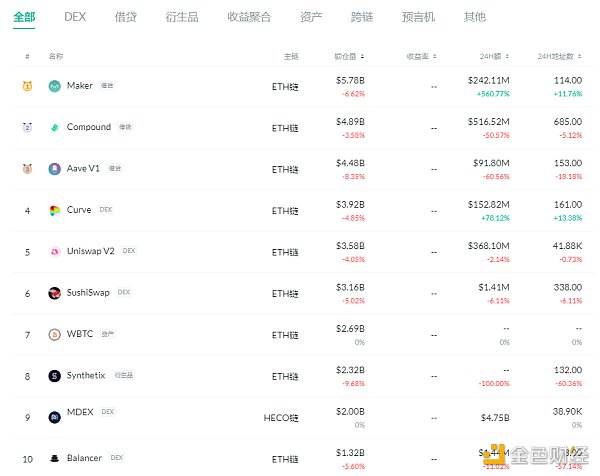600x476 pixels.
Task: Click the Uniswap V2 logo icon
Action: tap(55, 252)
